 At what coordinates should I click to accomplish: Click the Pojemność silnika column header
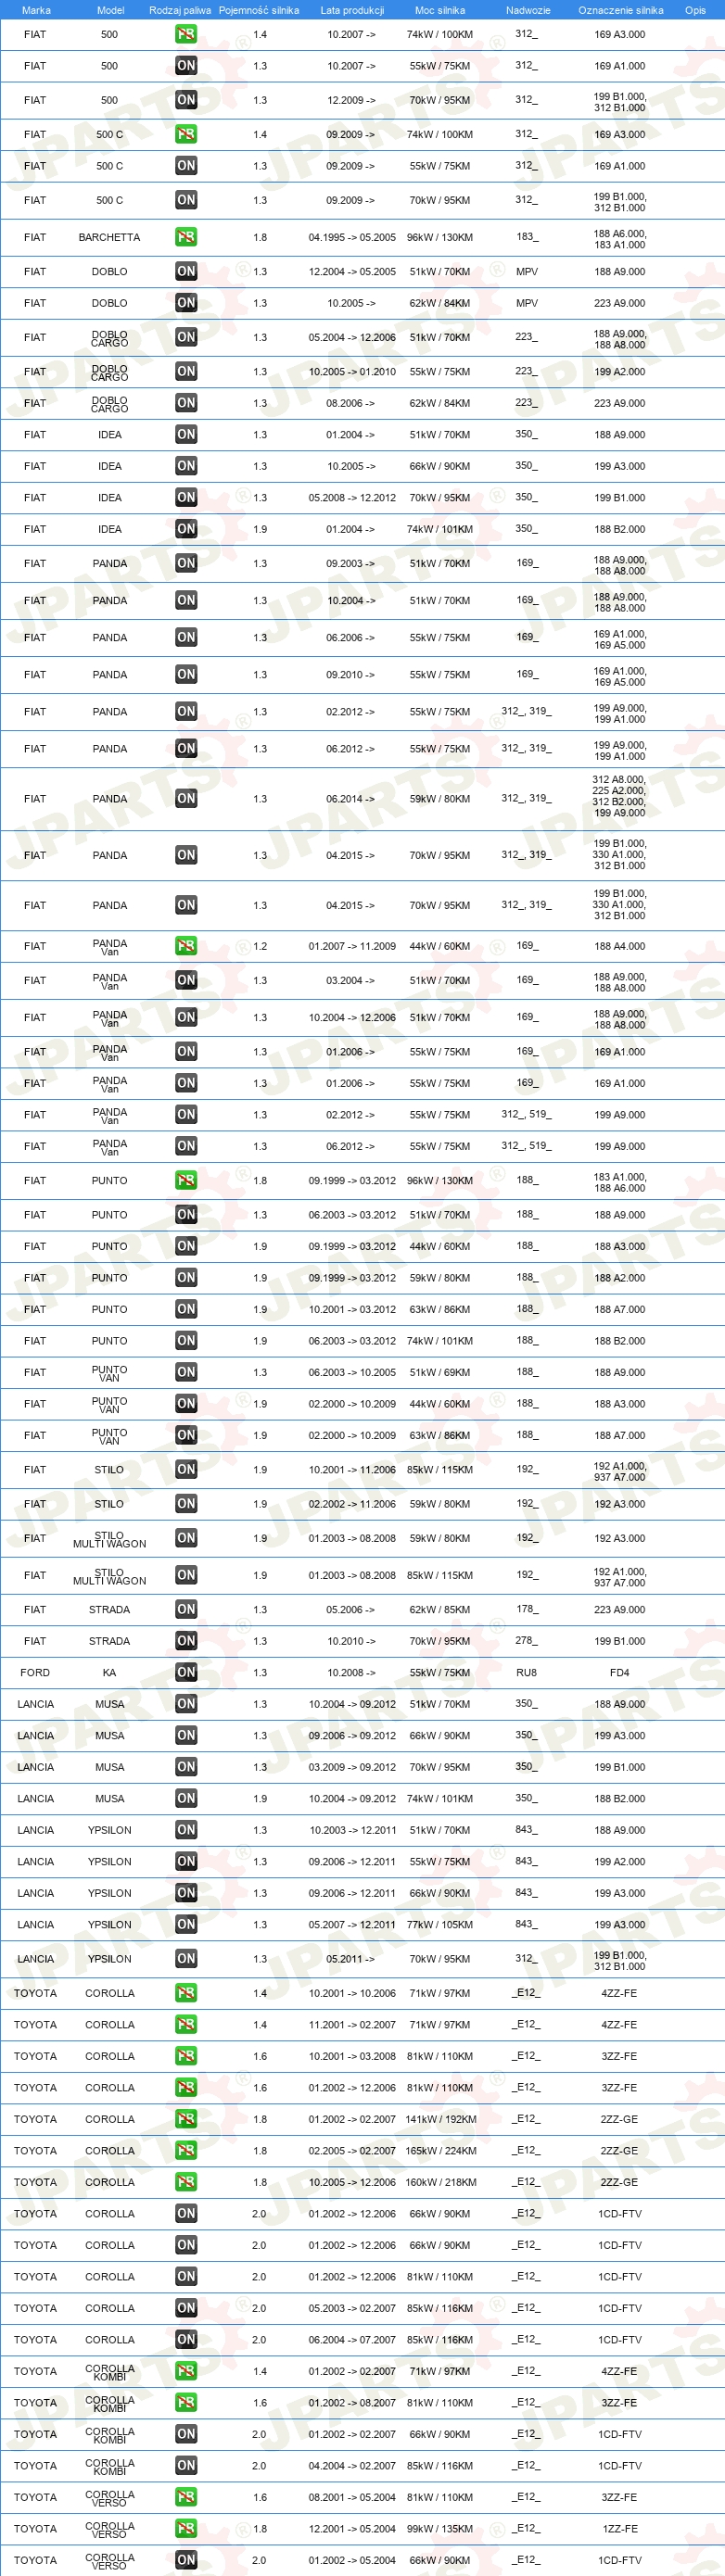[x=259, y=10]
